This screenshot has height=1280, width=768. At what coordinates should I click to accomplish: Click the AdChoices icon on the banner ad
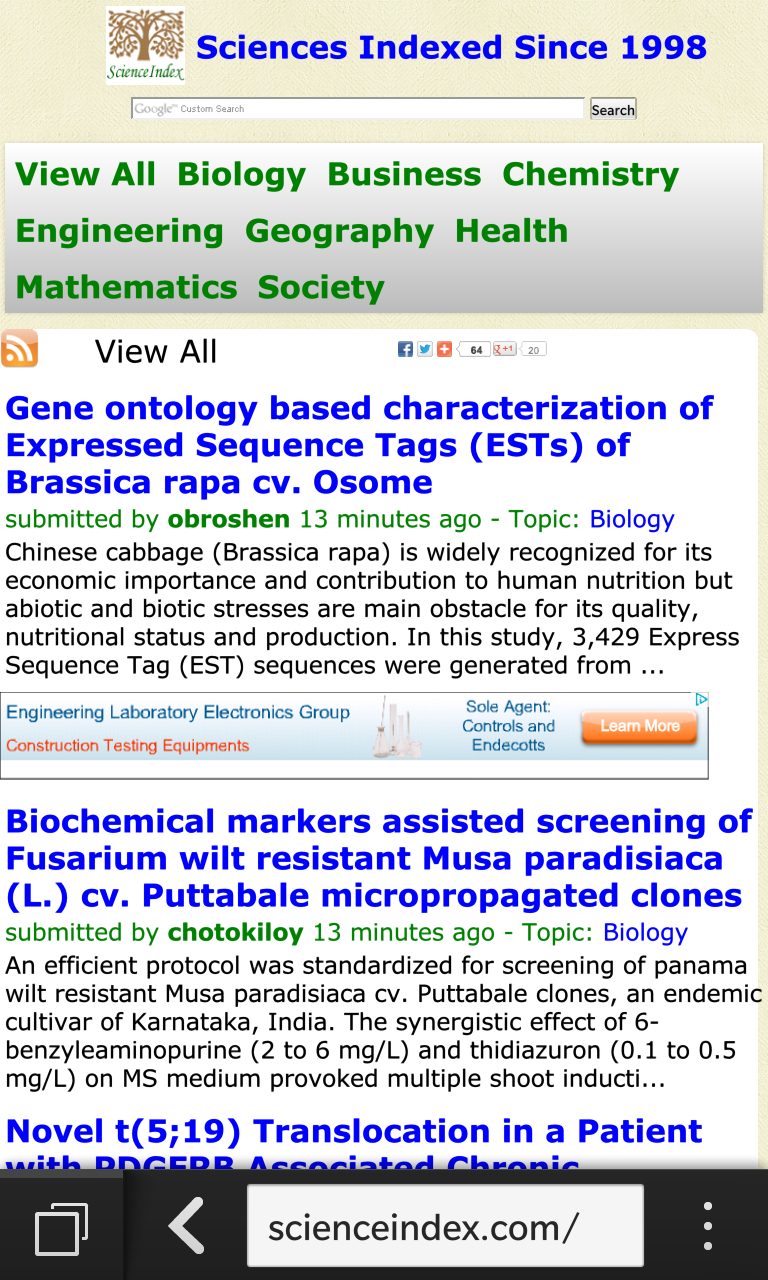pyautogui.click(x=702, y=700)
